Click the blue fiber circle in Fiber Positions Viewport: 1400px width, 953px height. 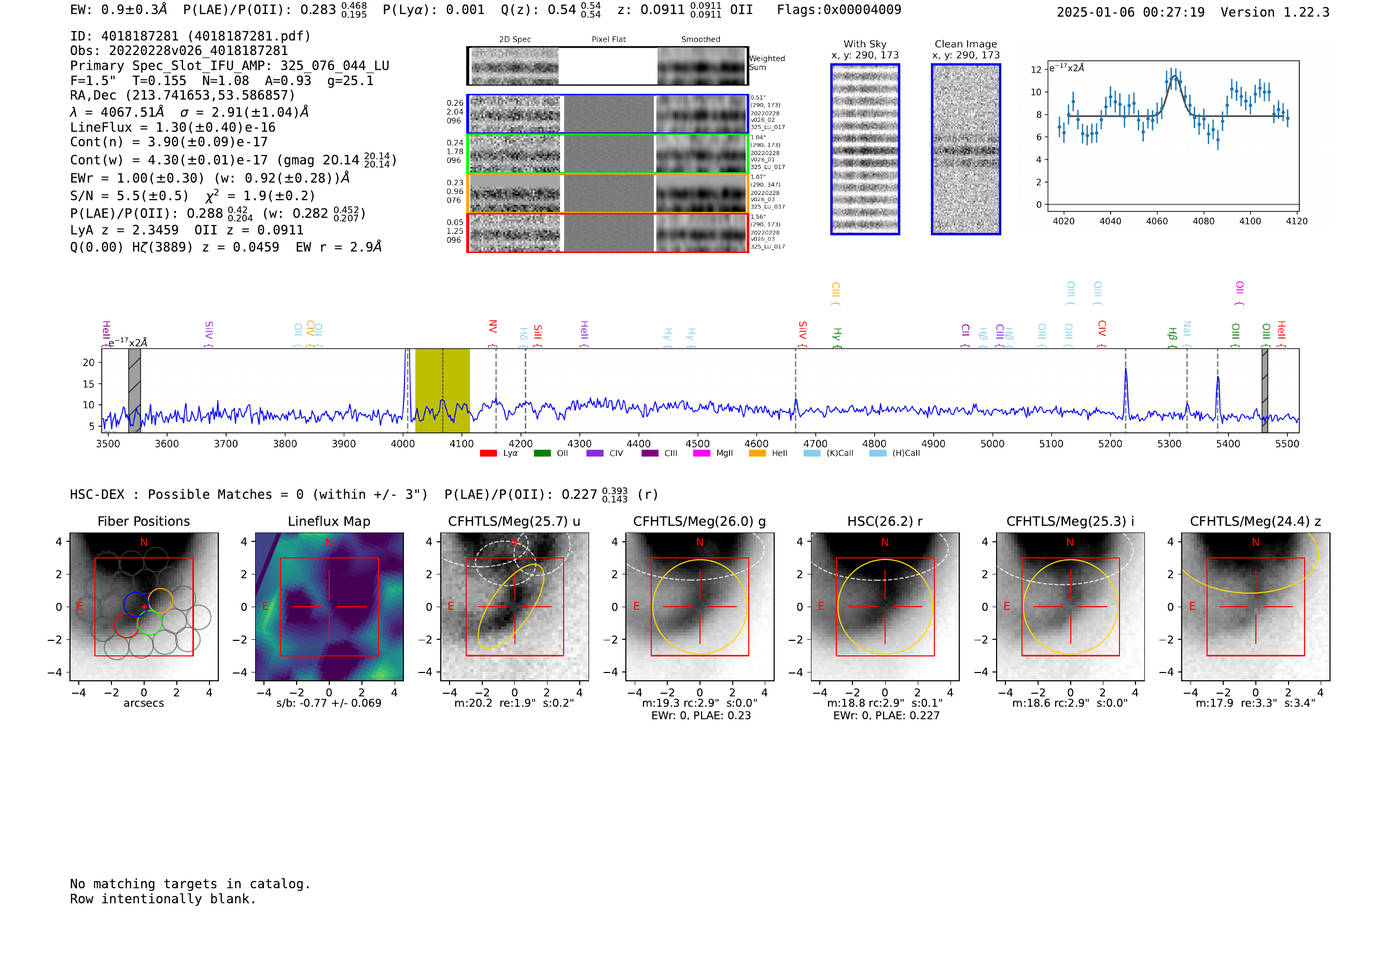pos(136,603)
